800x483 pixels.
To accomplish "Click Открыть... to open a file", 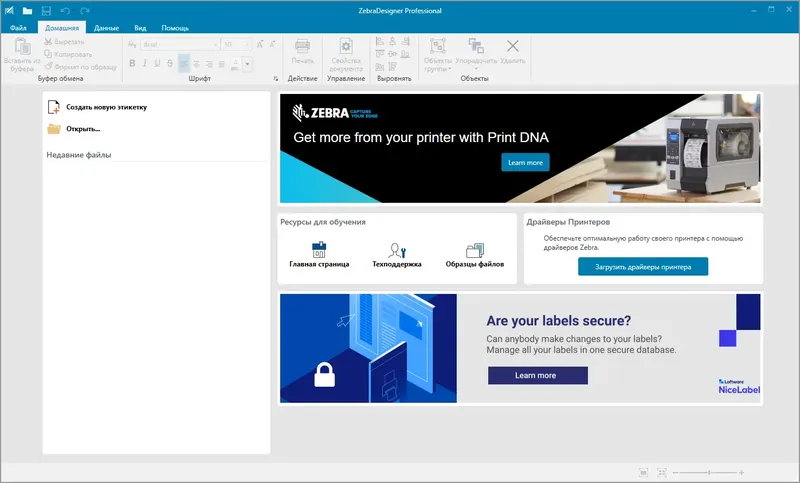I will pyautogui.click(x=74, y=129).
